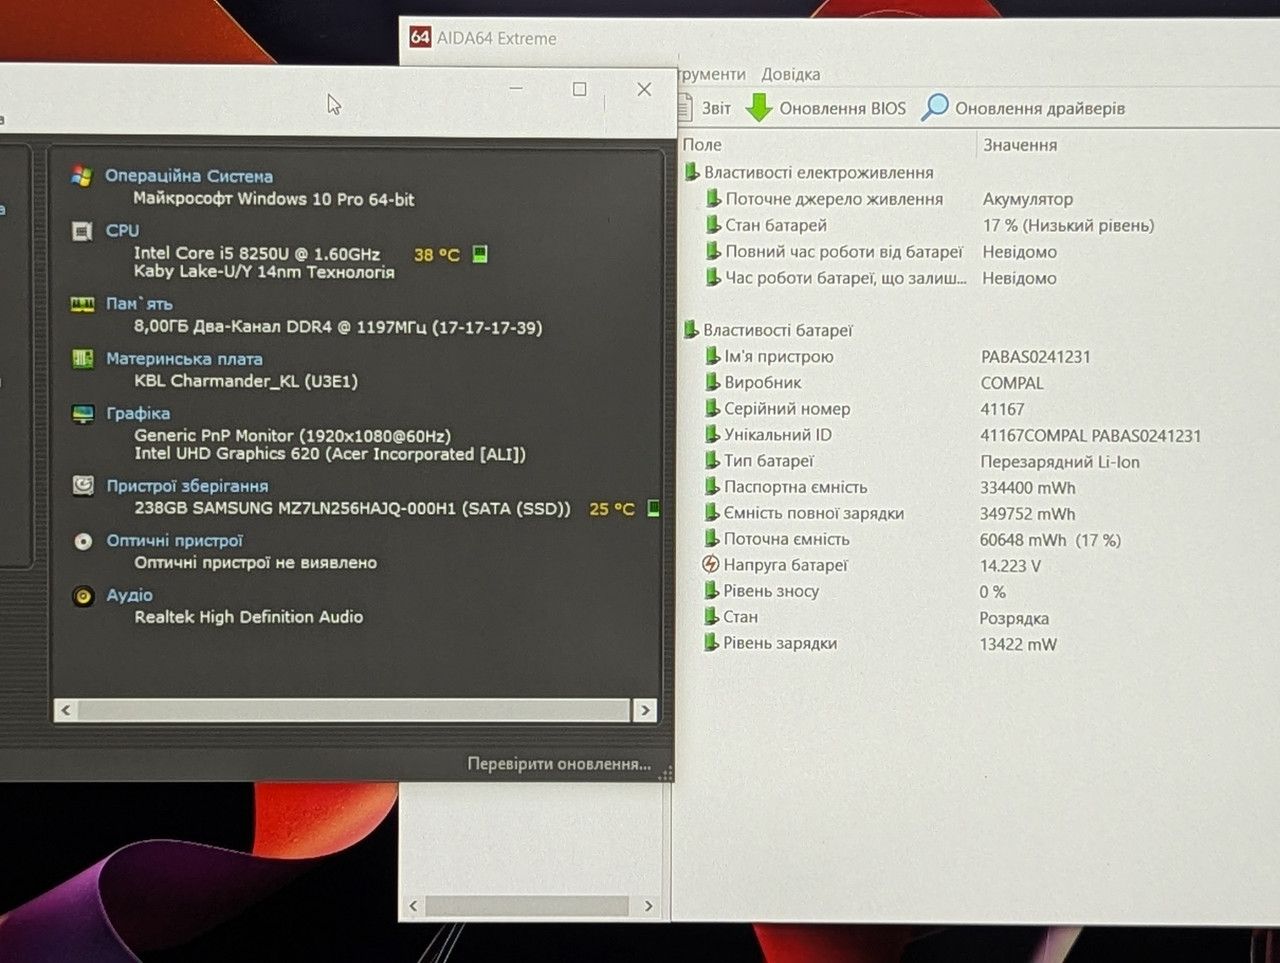Click Оновлення BIOS toolbar button
The image size is (1280, 963).
[827, 108]
